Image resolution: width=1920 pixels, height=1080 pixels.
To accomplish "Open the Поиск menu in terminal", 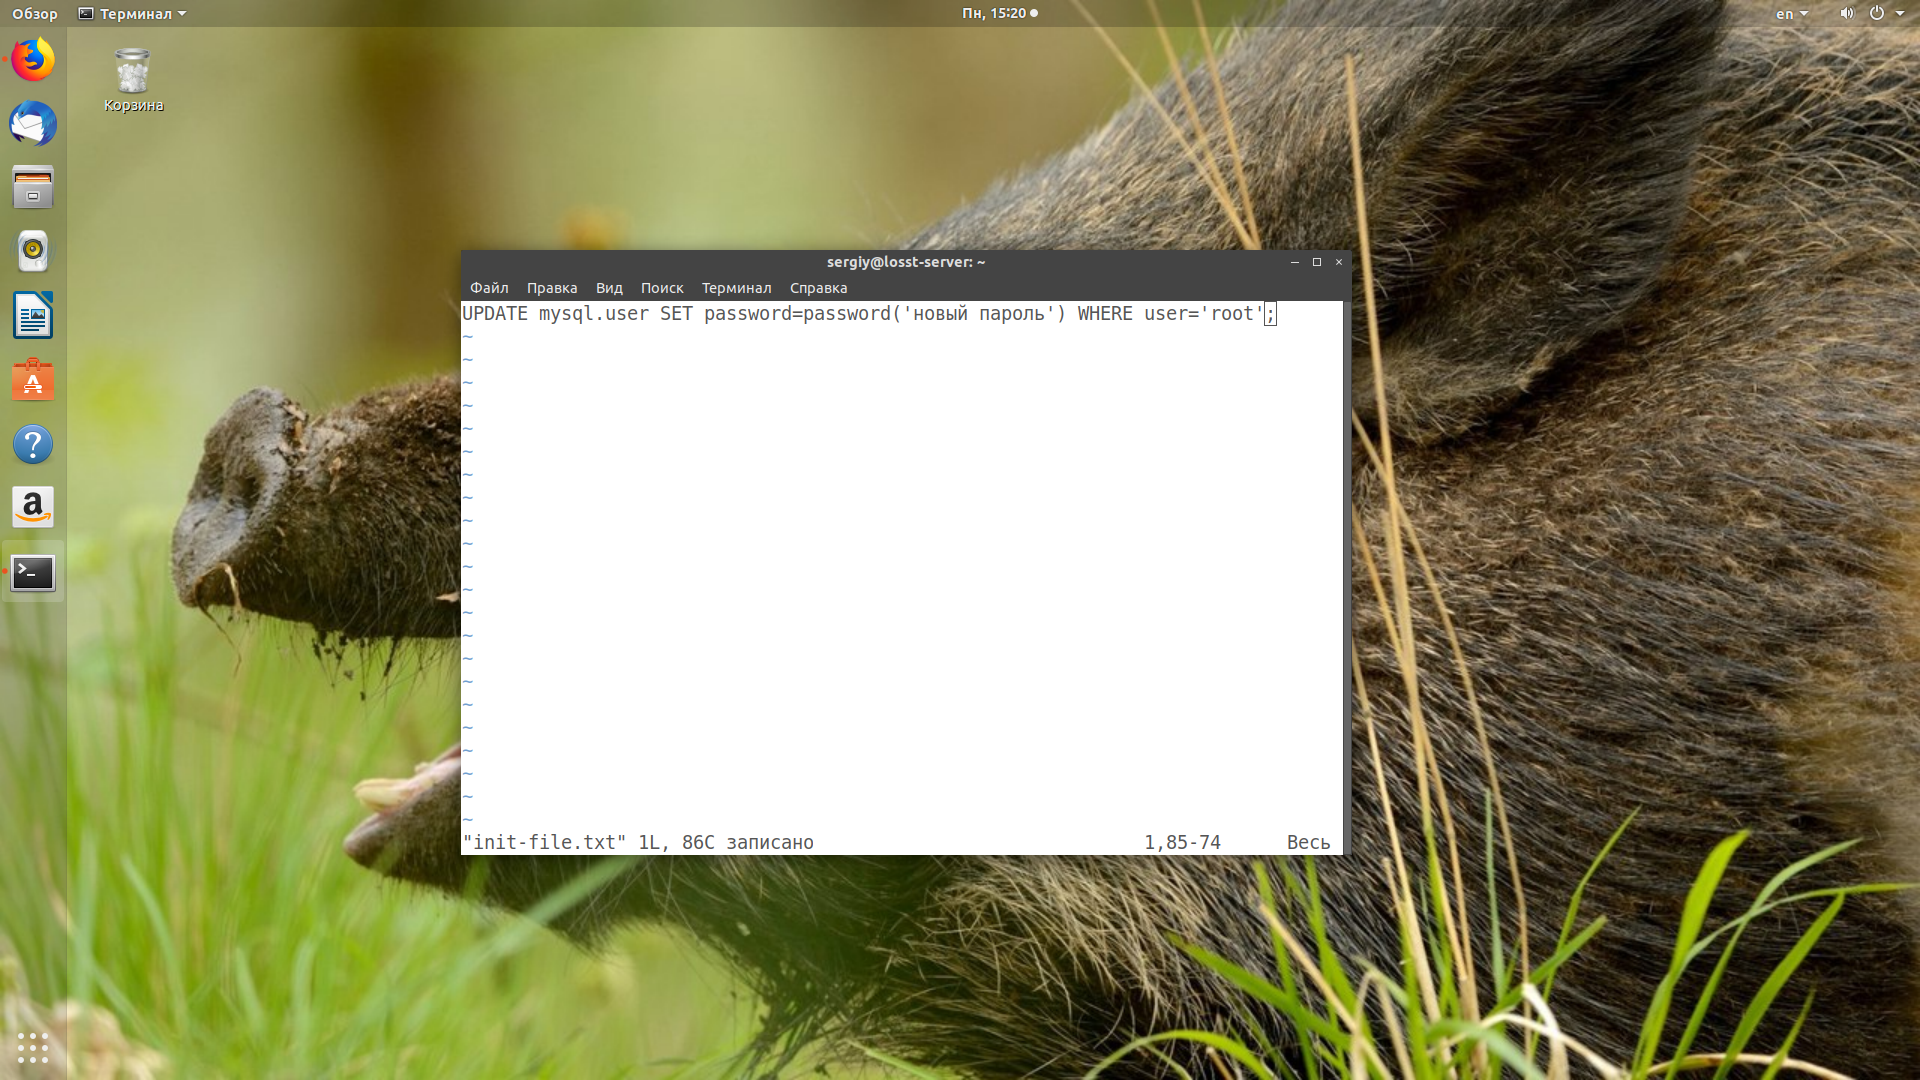I will click(x=662, y=288).
